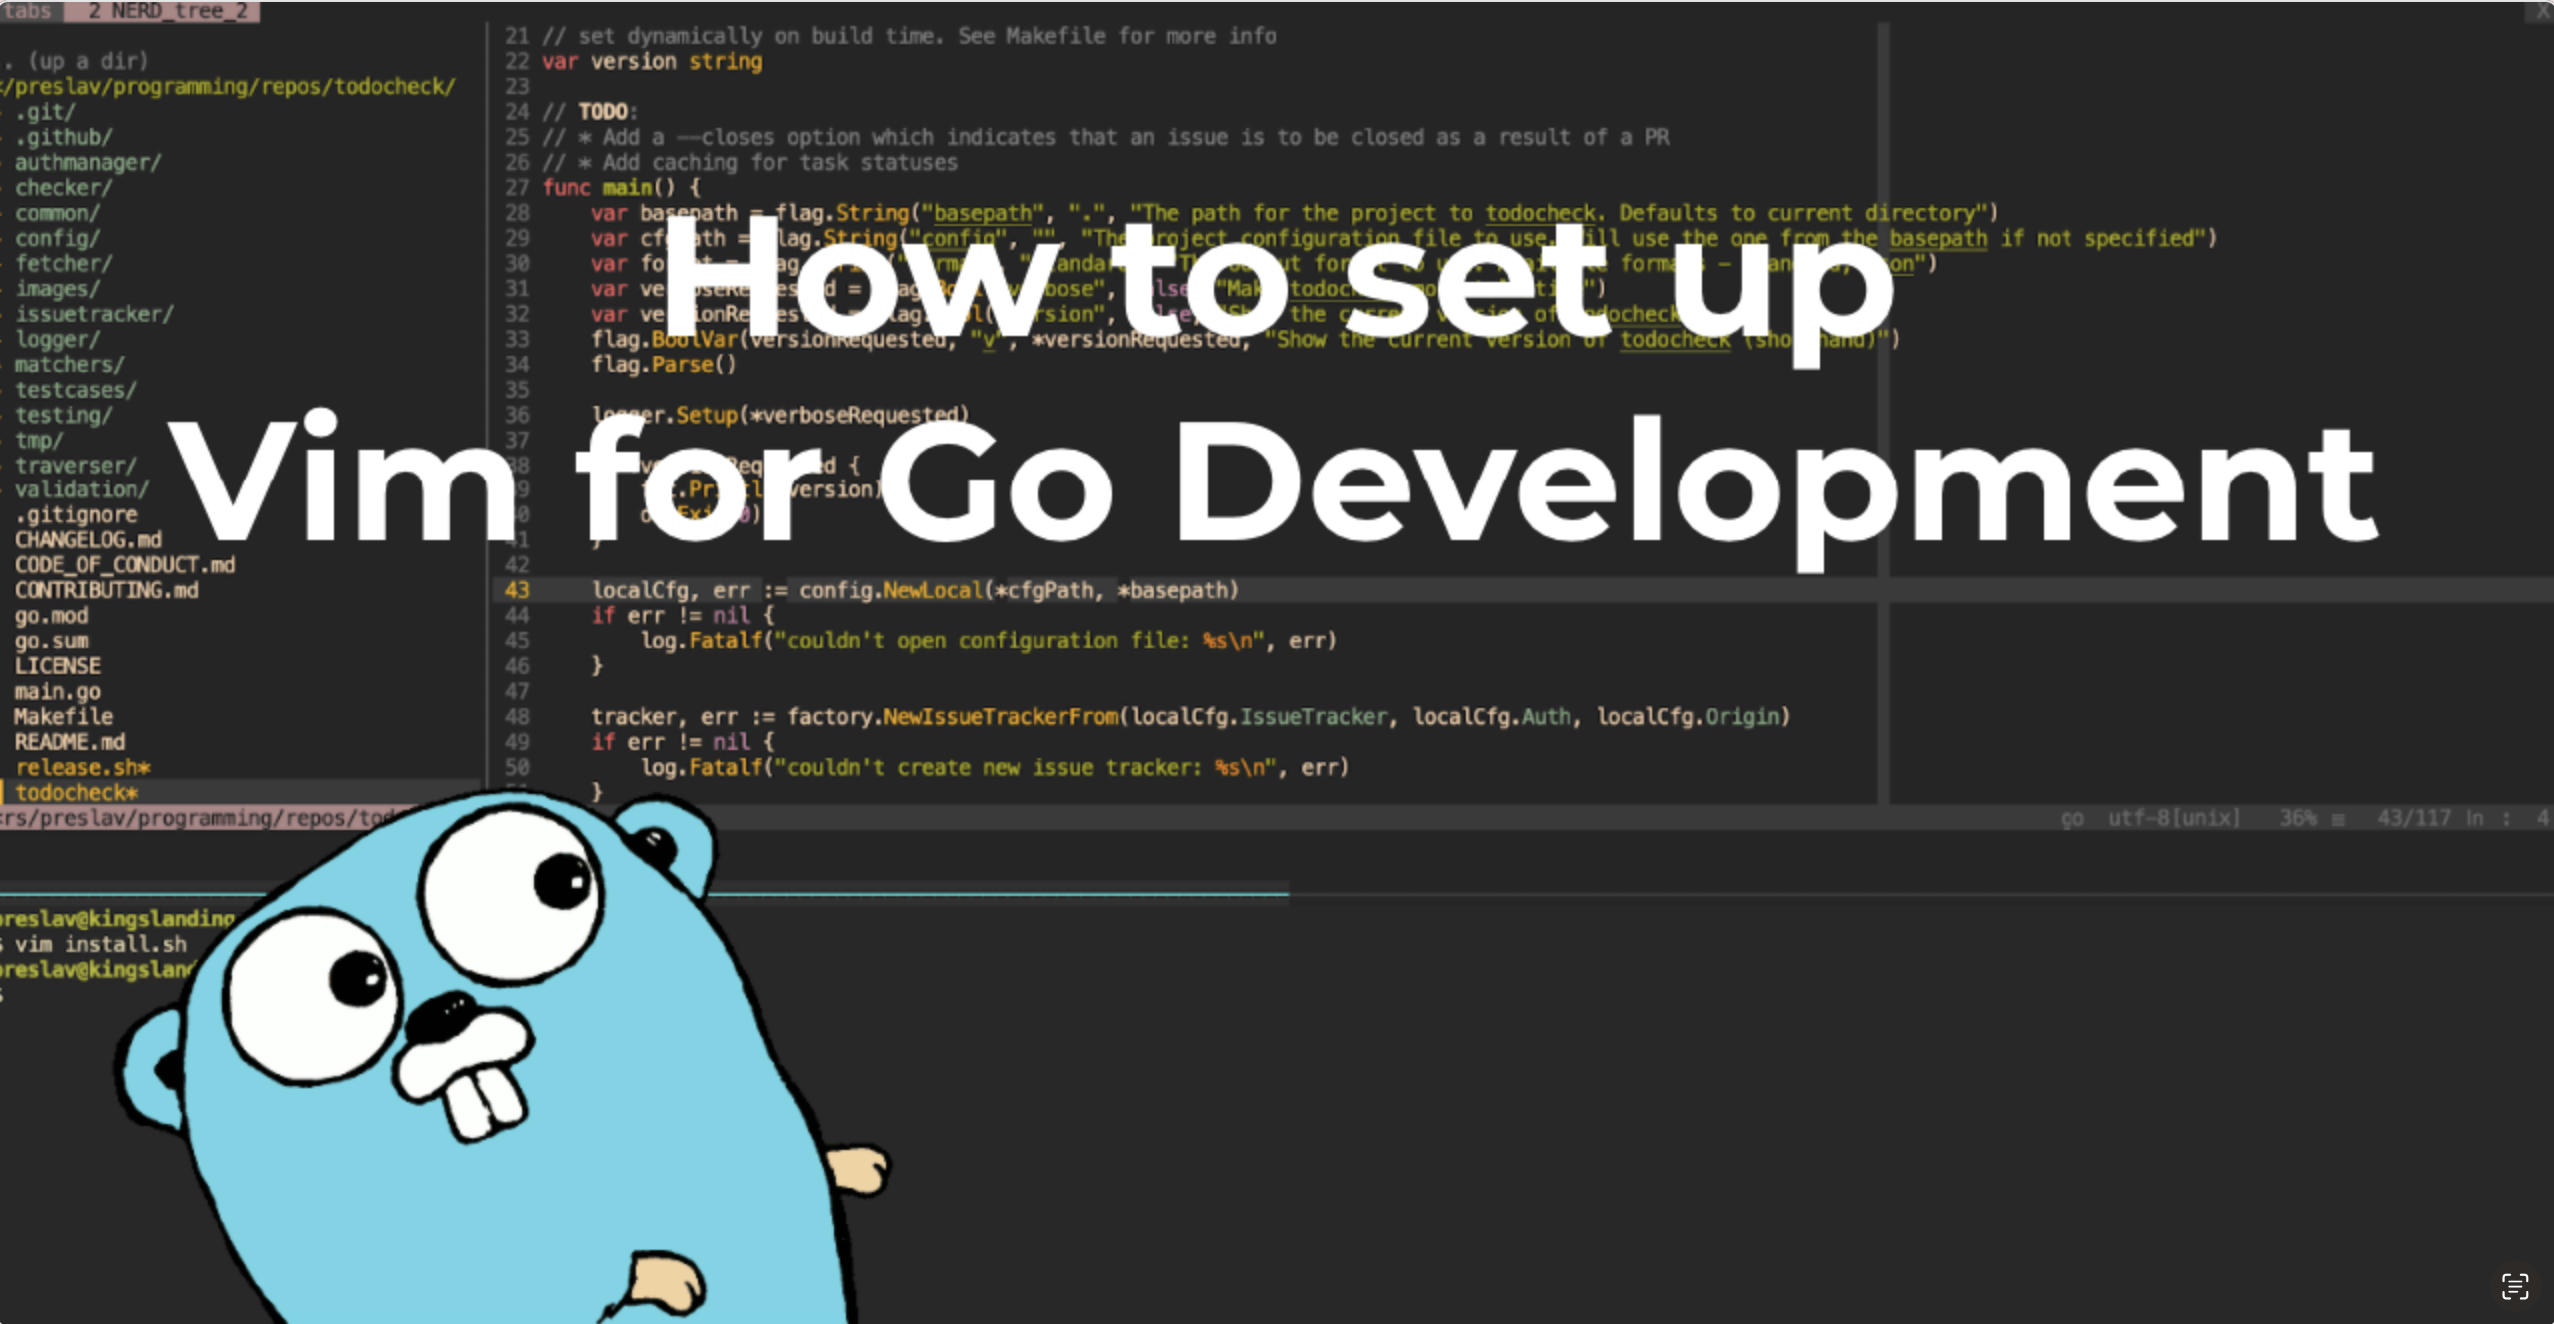Expand the config/ directory
The height and width of the screenshot is (1324, 2554).
[57, 238]
